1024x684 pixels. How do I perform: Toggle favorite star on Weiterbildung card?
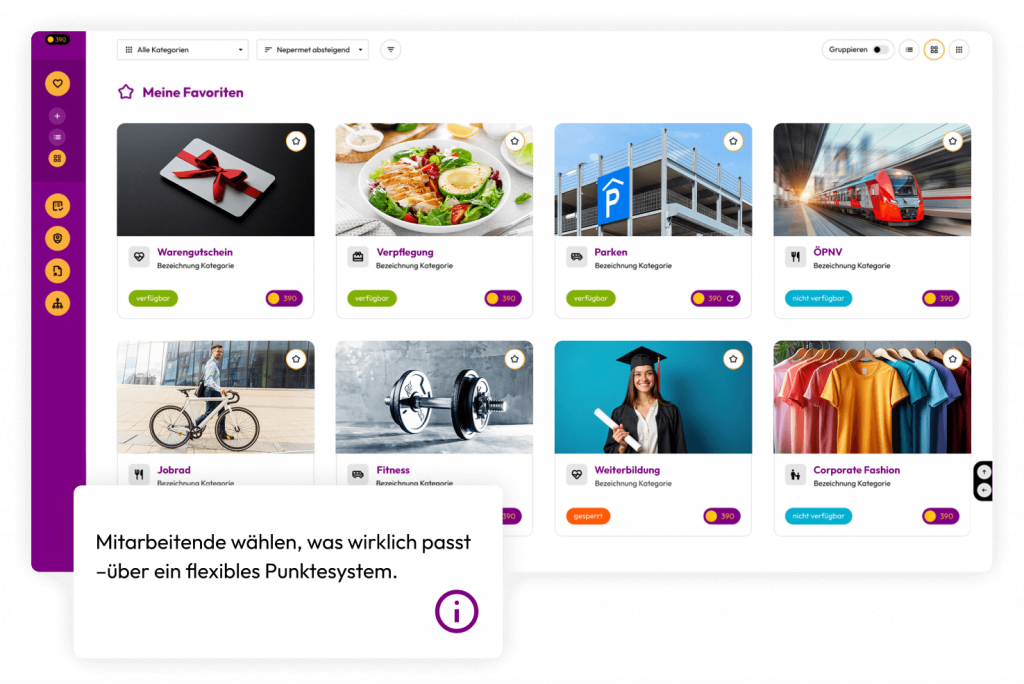733,359
